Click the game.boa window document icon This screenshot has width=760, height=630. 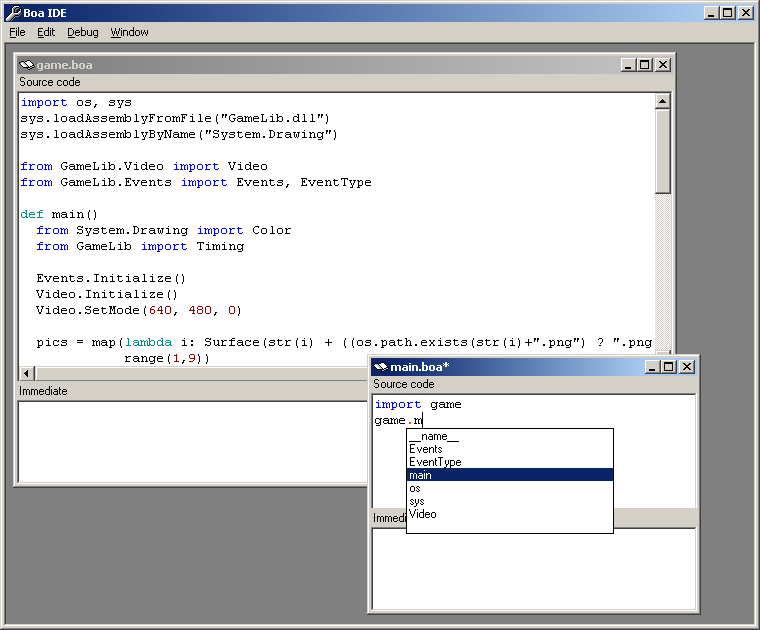tap(26, 65)
